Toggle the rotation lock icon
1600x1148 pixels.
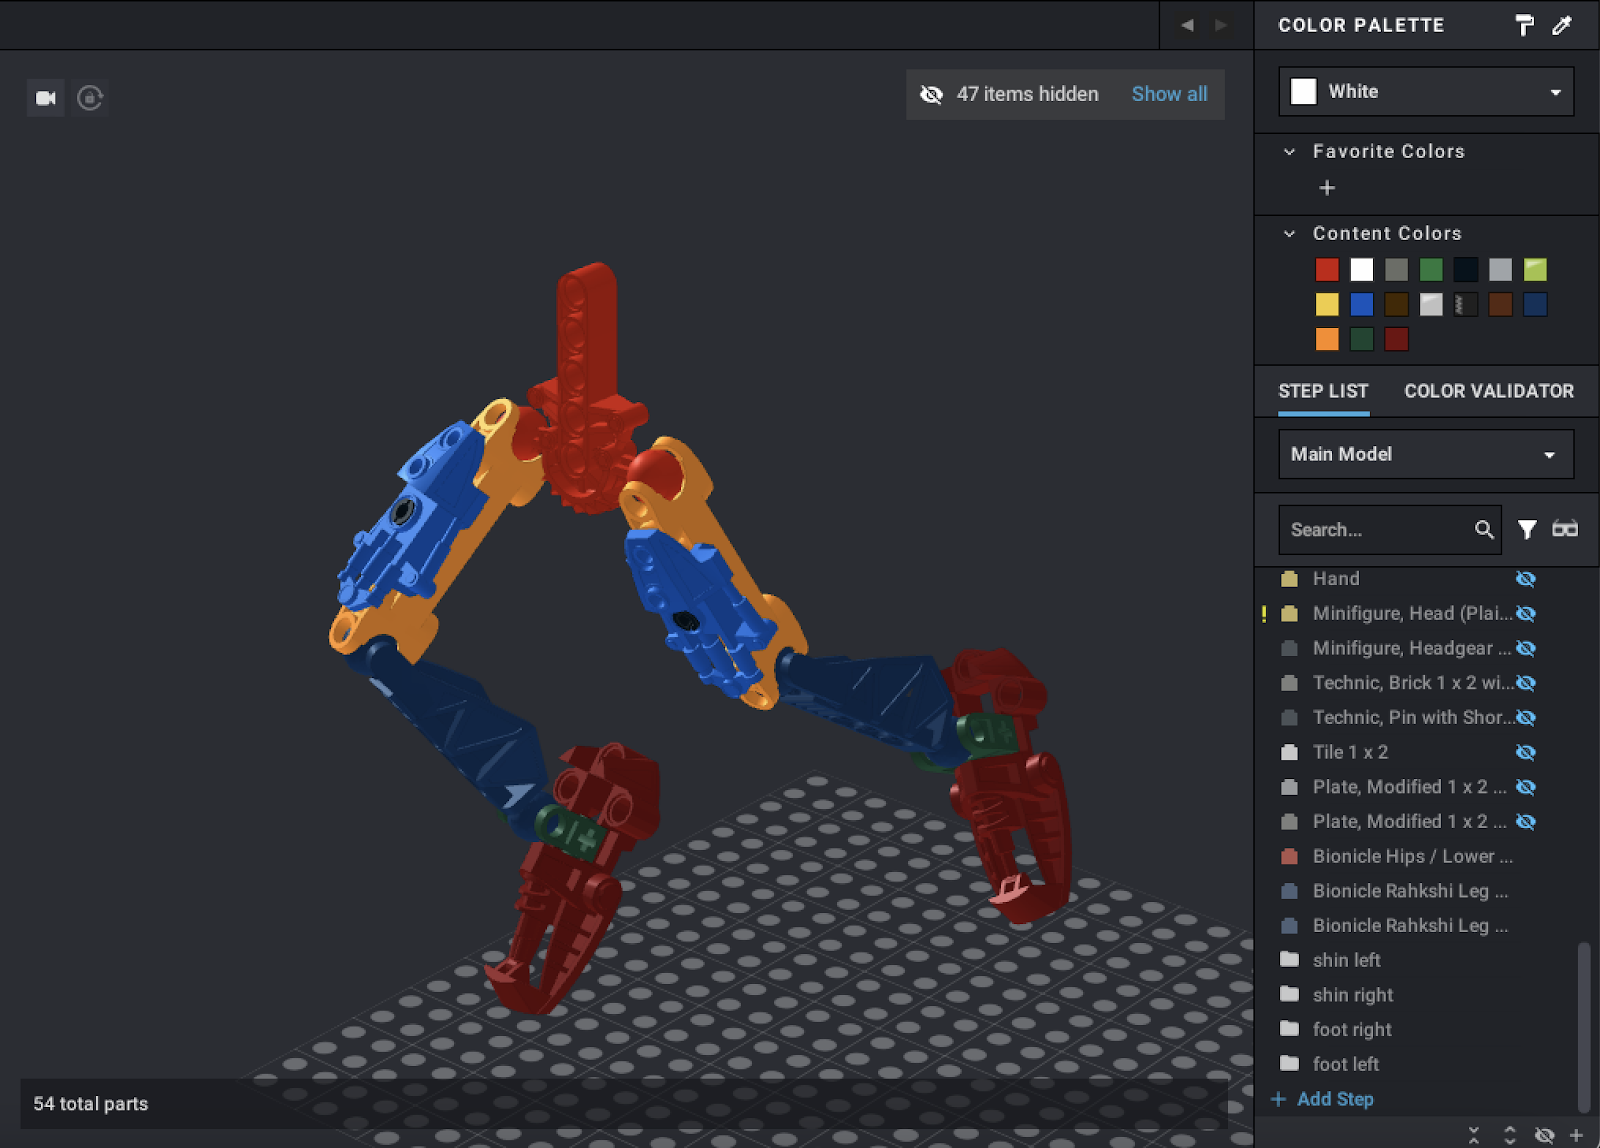tap(90, 98)
